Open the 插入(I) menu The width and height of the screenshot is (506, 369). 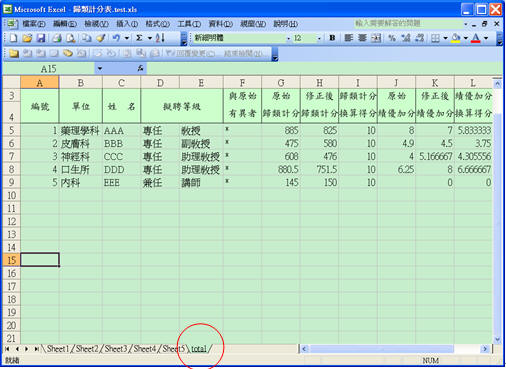pos(127,24)
